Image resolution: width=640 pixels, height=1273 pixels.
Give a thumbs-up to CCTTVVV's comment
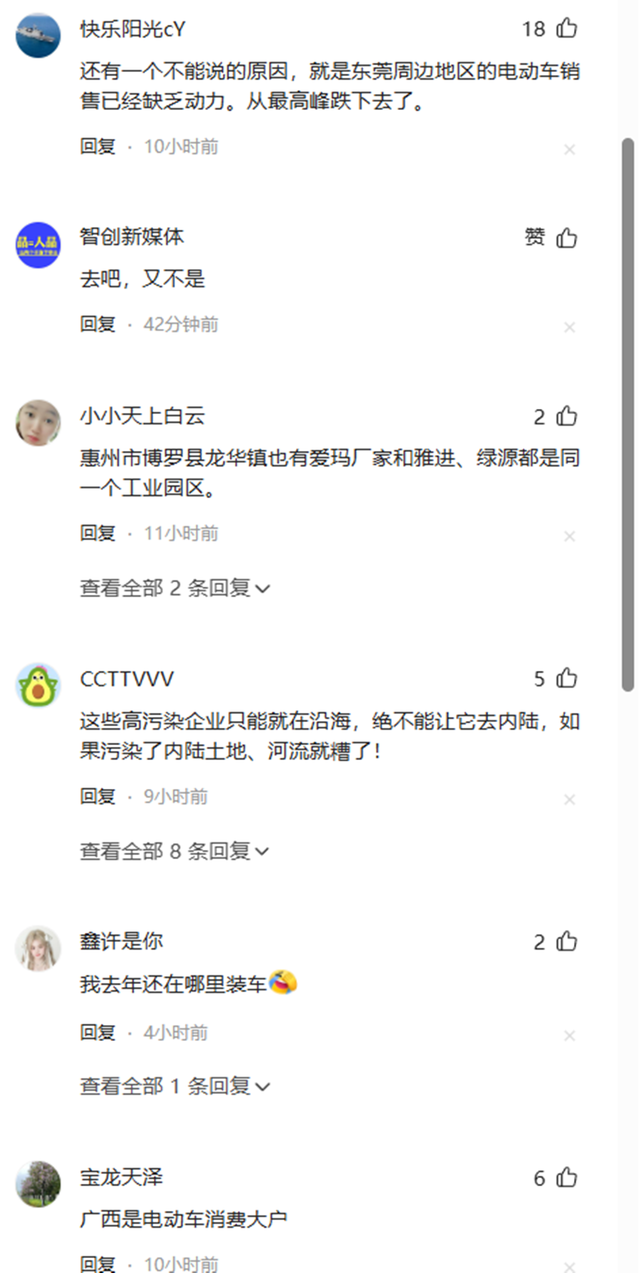click(x=567, y=679)
